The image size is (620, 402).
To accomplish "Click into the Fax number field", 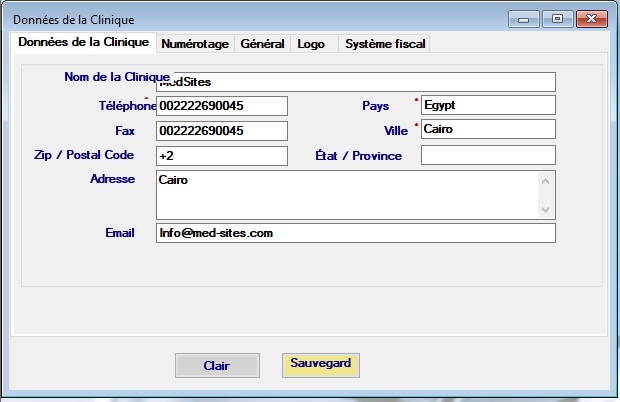I will [x=221, y=130].
